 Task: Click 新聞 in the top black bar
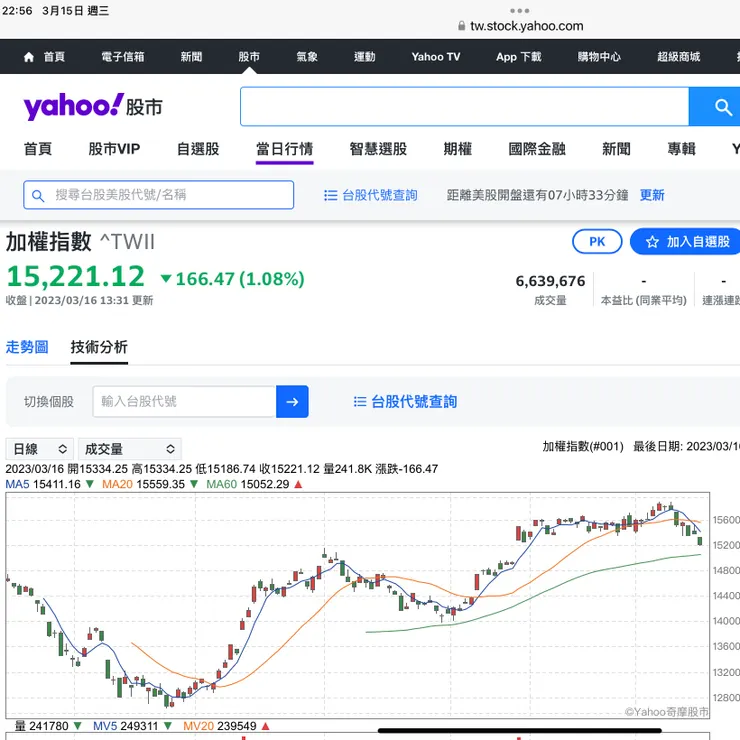[x=191, y=57]
